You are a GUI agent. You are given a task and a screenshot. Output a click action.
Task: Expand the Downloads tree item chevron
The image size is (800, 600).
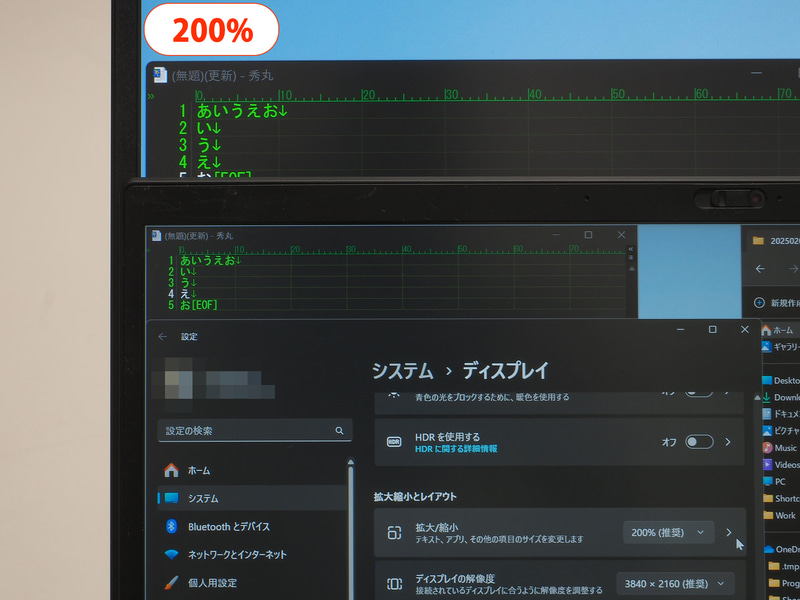[758, 398]
